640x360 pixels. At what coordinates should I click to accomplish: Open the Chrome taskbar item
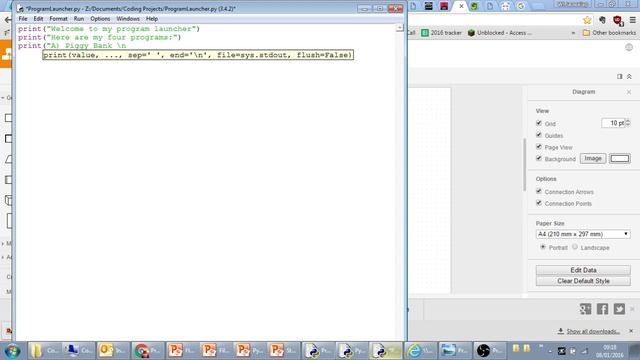pos(147,351)
